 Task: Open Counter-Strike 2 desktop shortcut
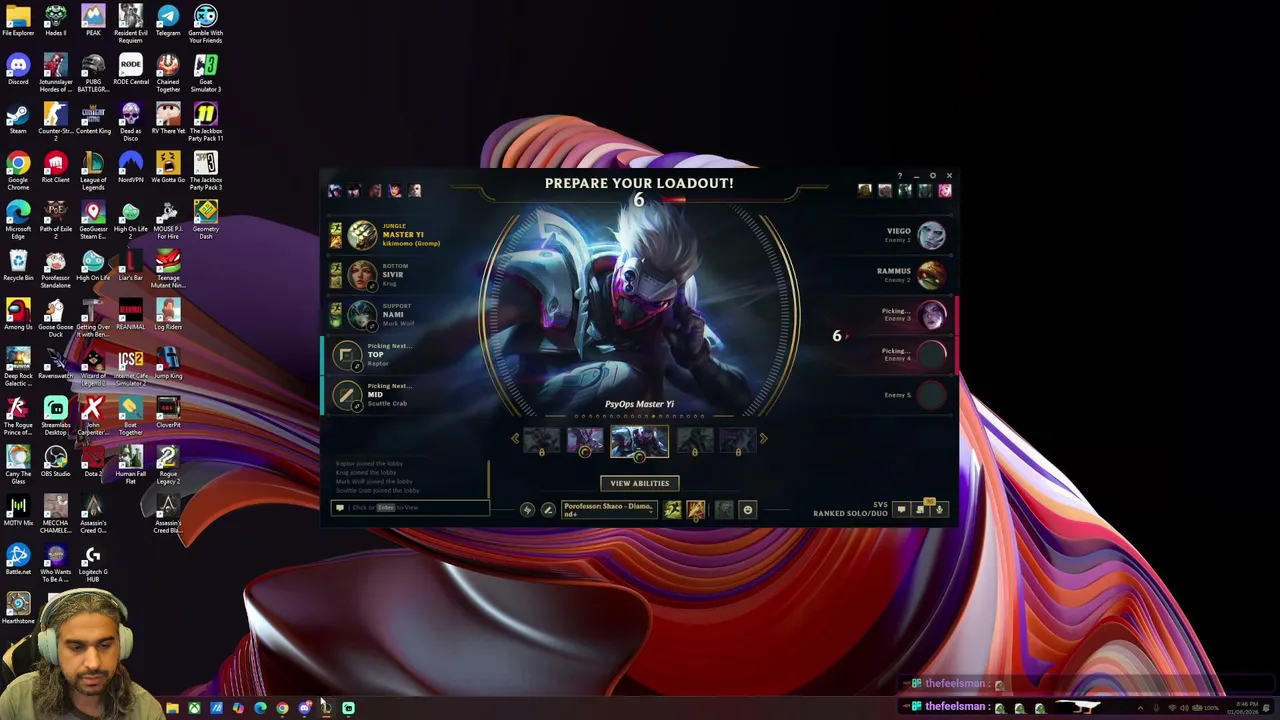(55, 120)
